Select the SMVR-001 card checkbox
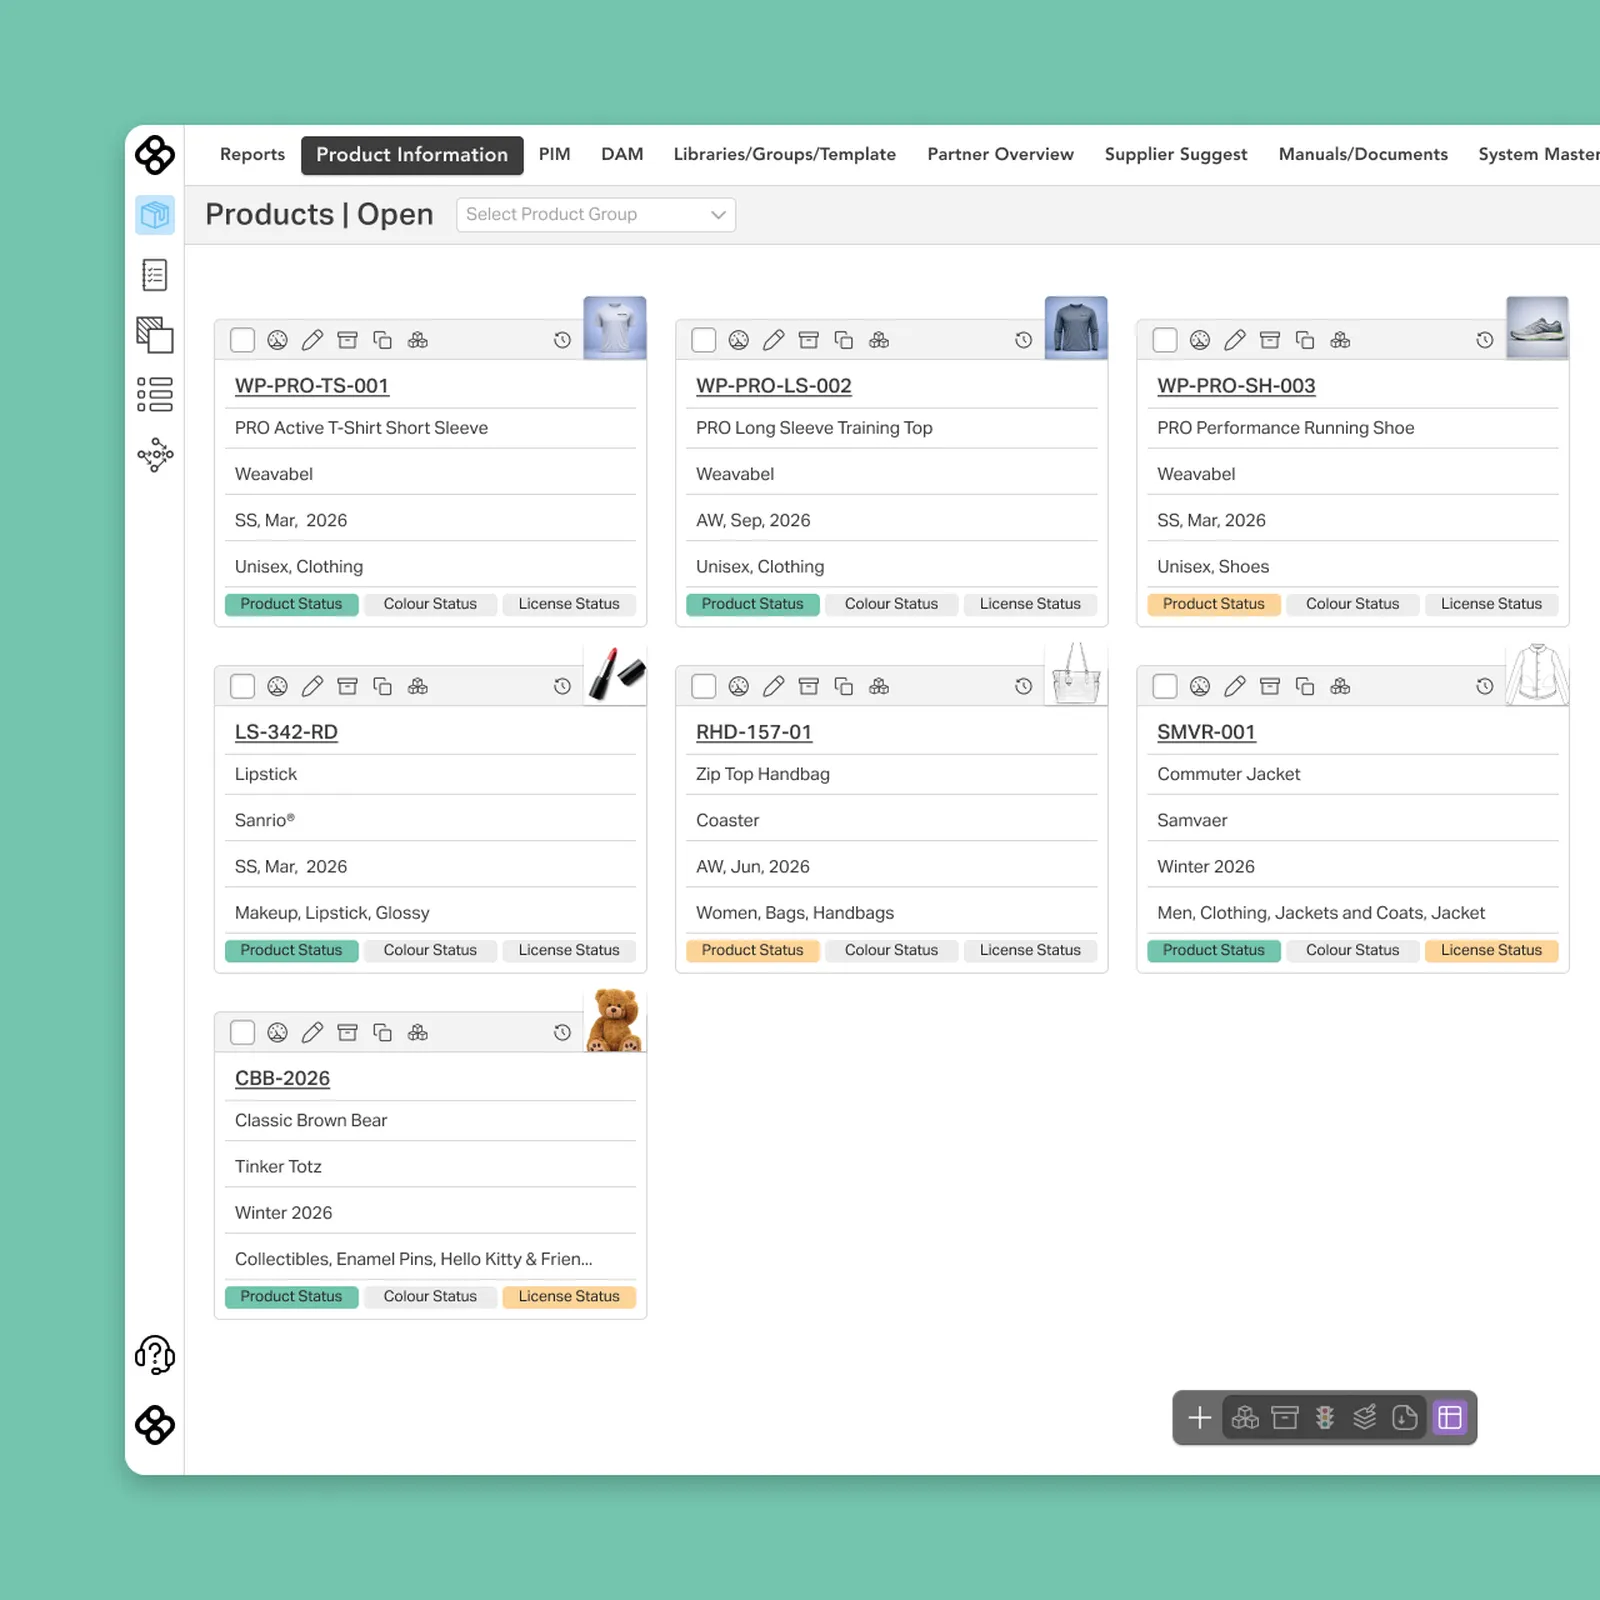 pyautogui.click(x=1165, y=686)
